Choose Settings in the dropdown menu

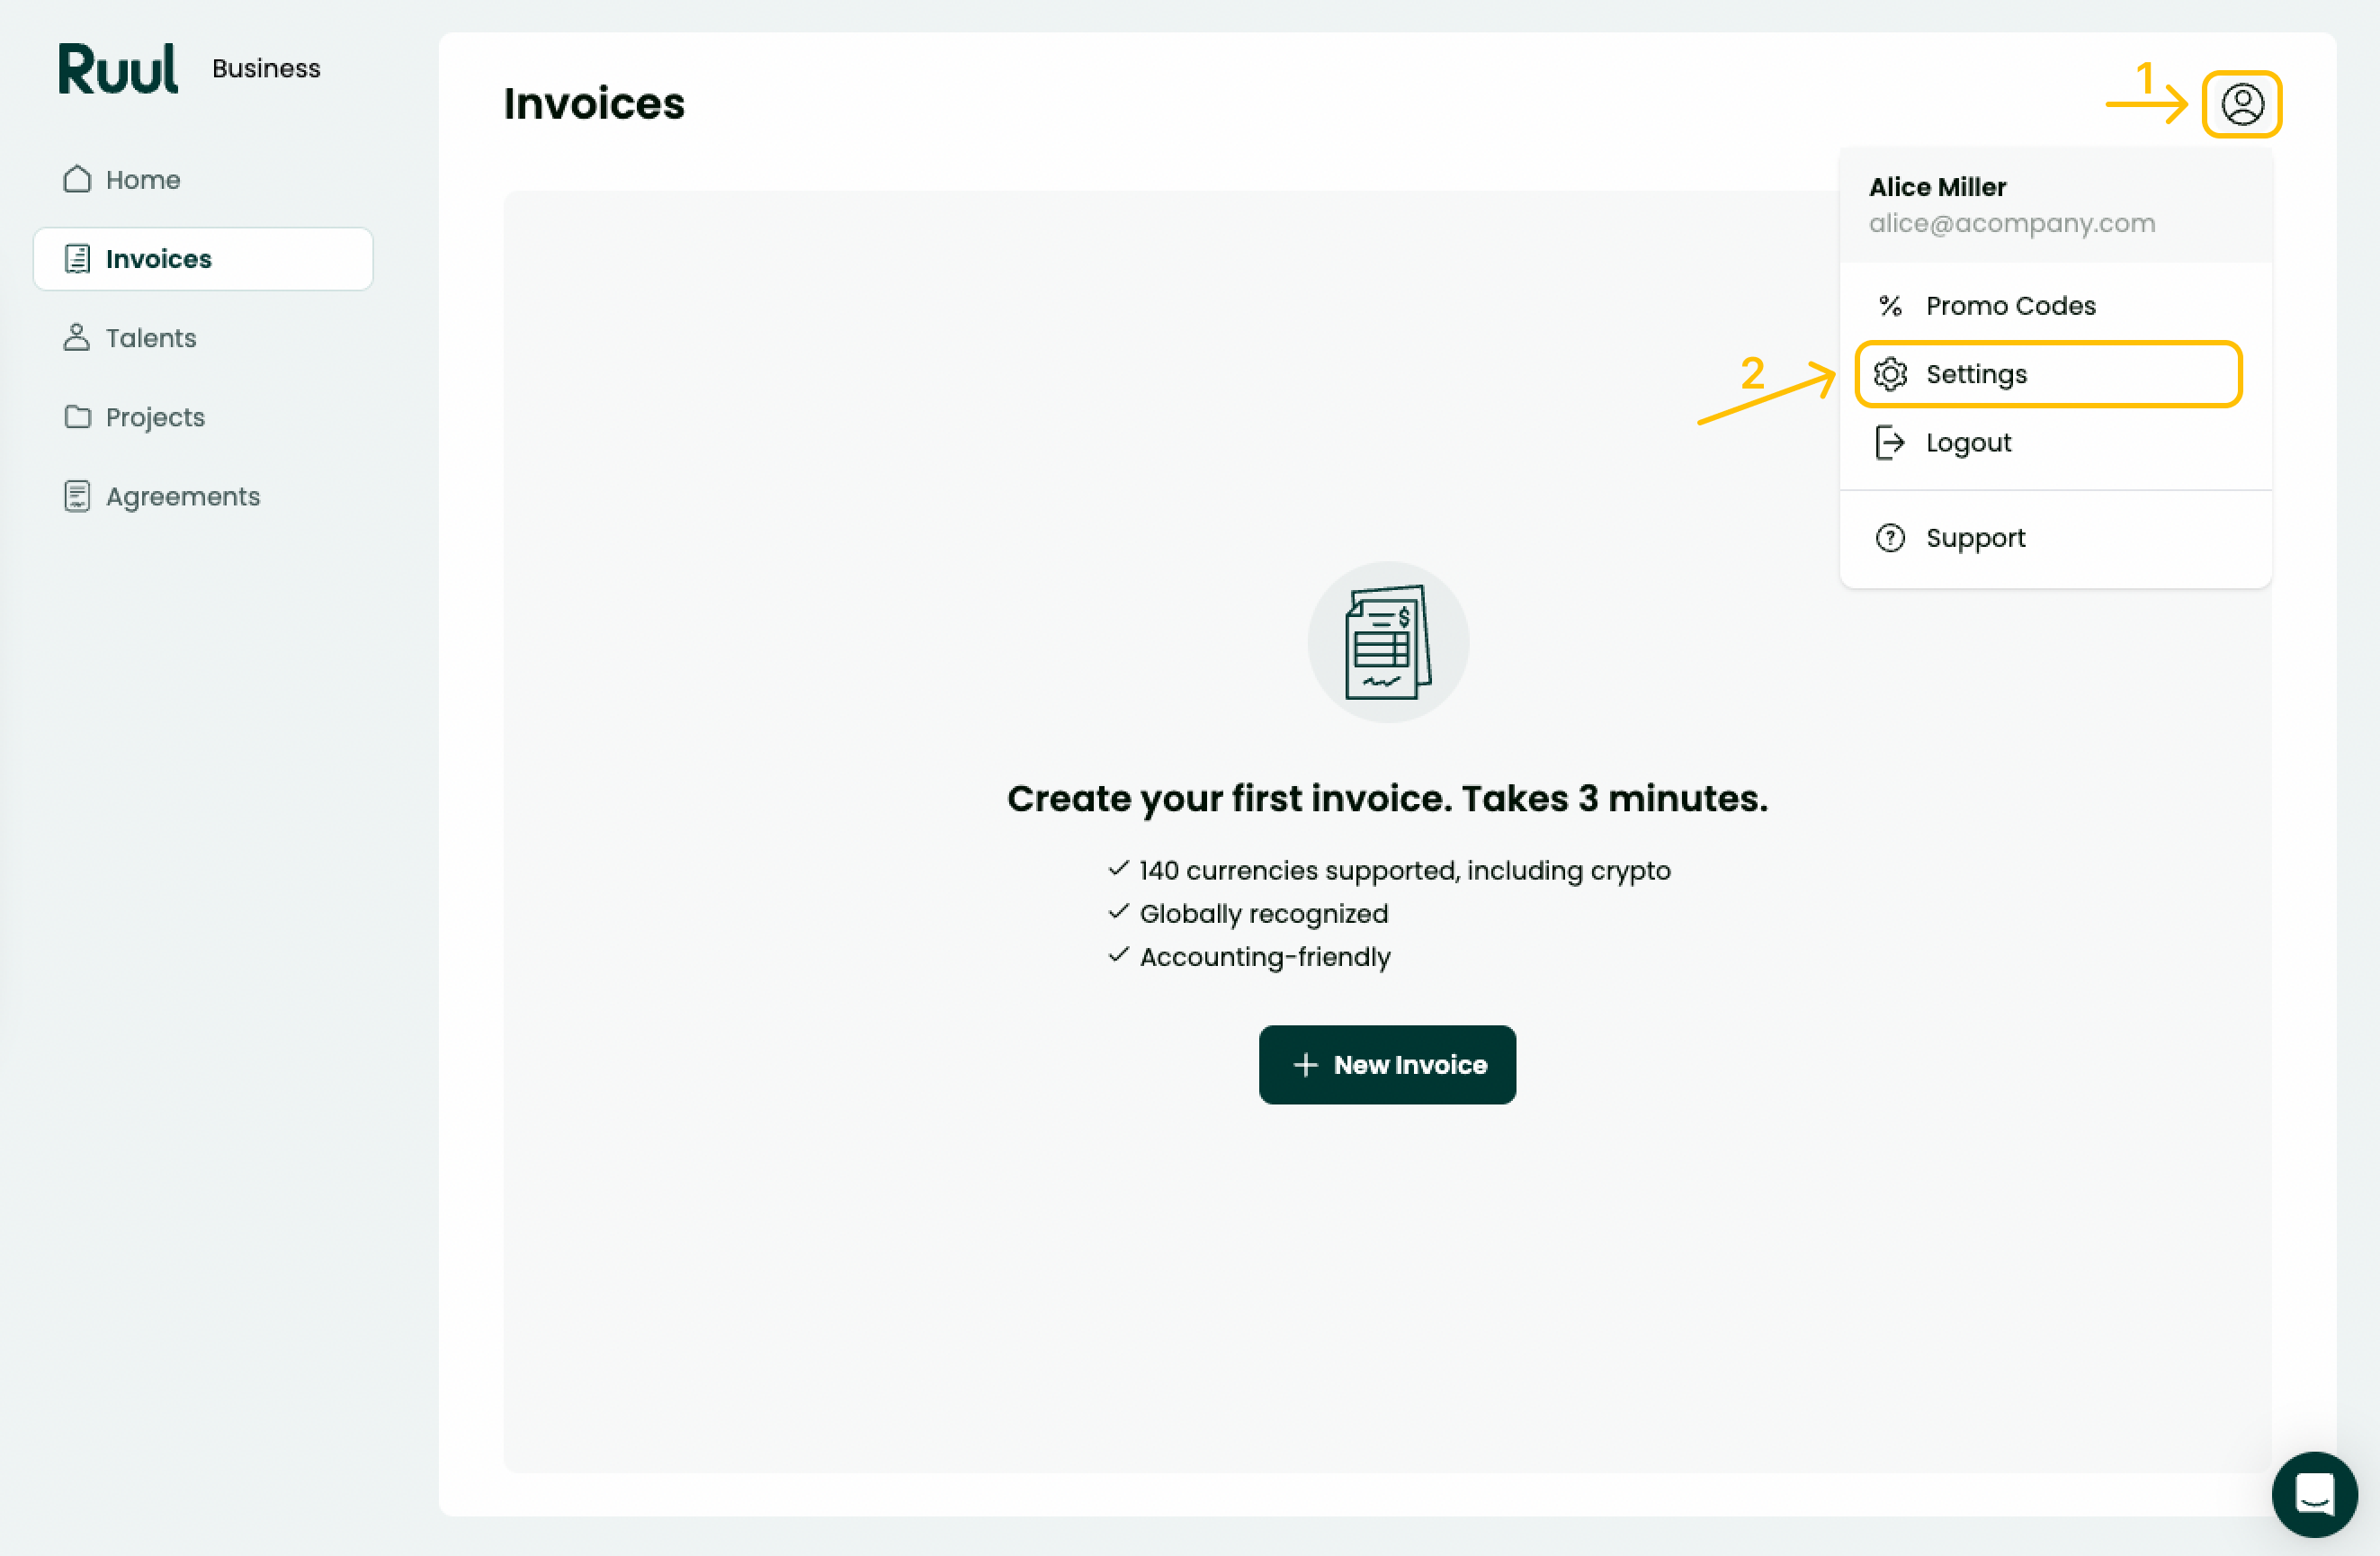2048,374
